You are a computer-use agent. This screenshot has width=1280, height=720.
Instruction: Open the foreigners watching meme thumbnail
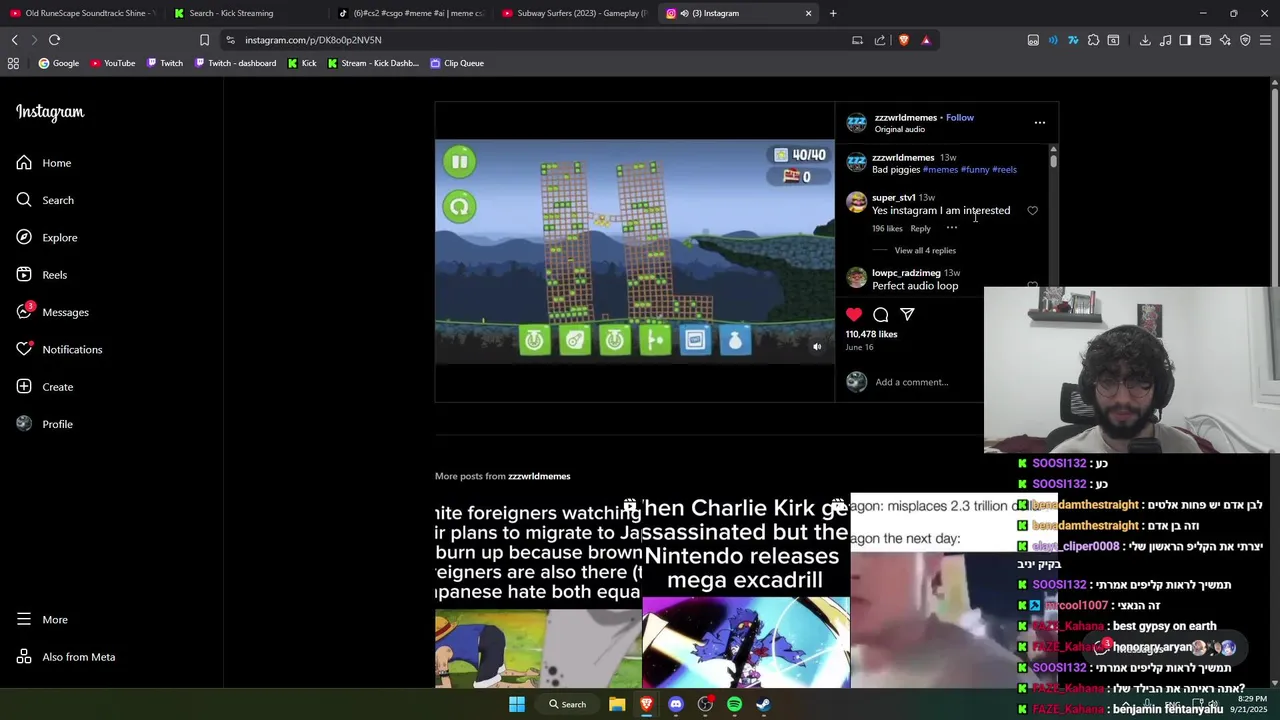(538, 592)
